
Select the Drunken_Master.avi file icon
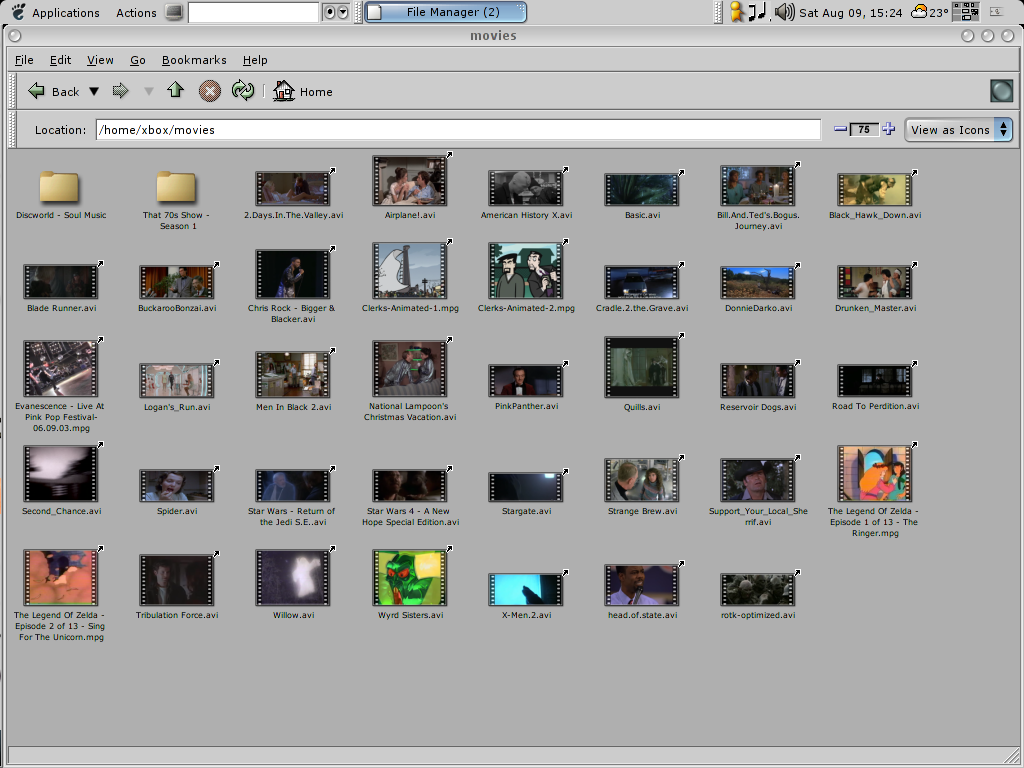pyautogui.click(x=875, y=282)
